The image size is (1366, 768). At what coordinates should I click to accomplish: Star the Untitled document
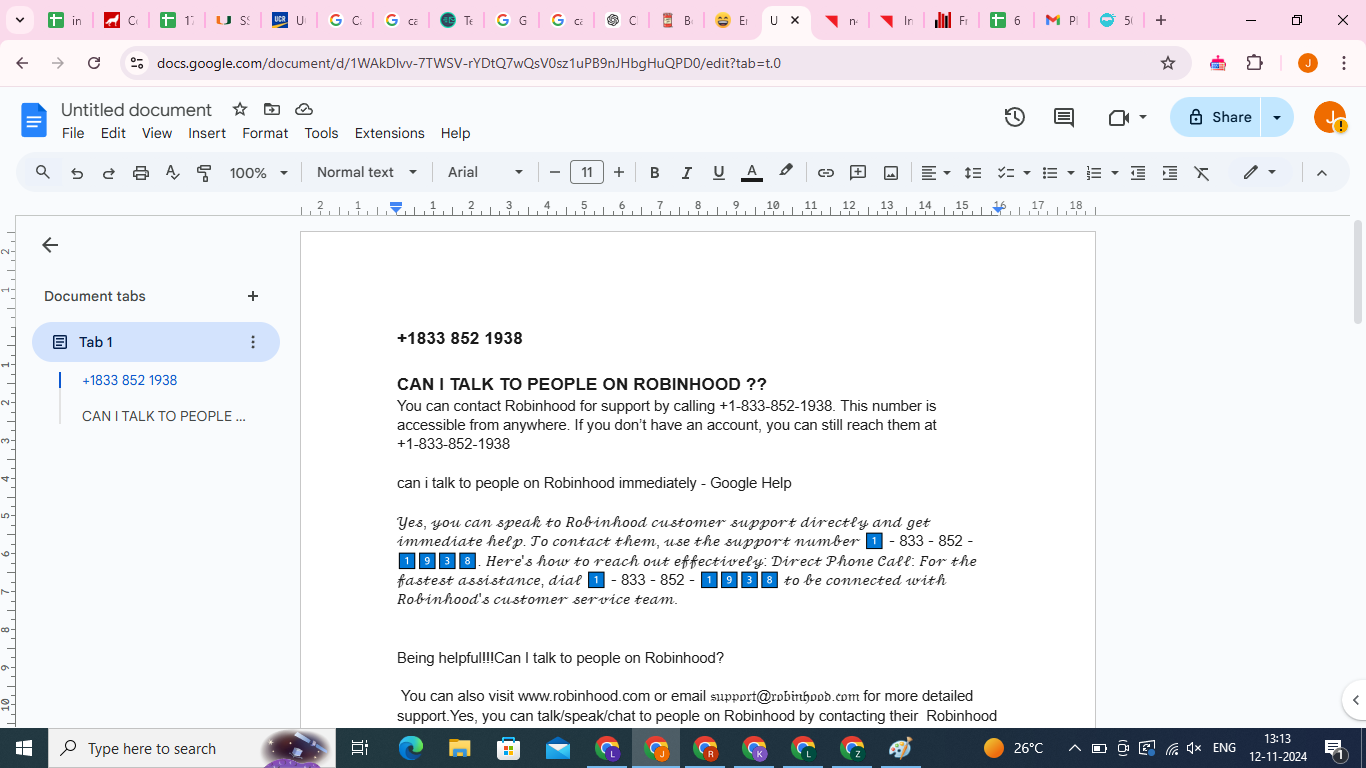(240, 109)
